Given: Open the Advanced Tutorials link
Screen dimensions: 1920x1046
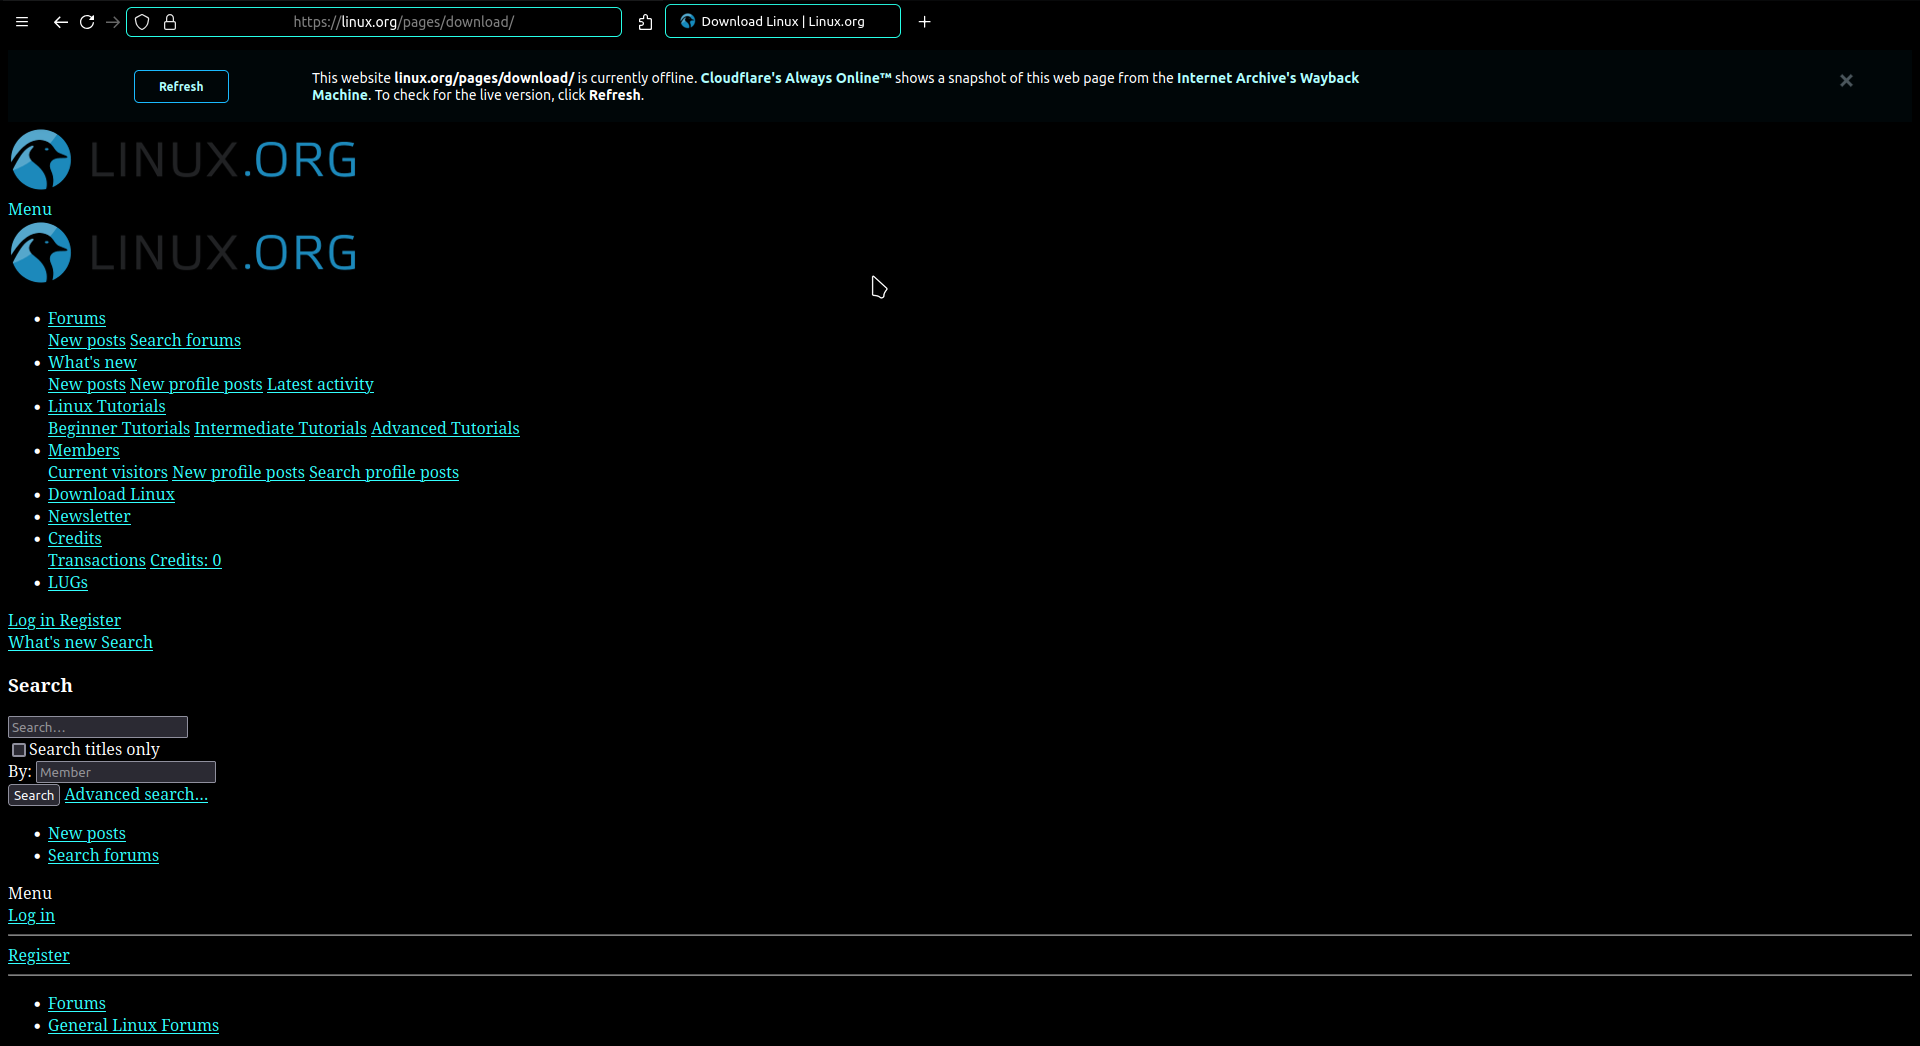Looking at the screenshot, I should click(445, 428).
